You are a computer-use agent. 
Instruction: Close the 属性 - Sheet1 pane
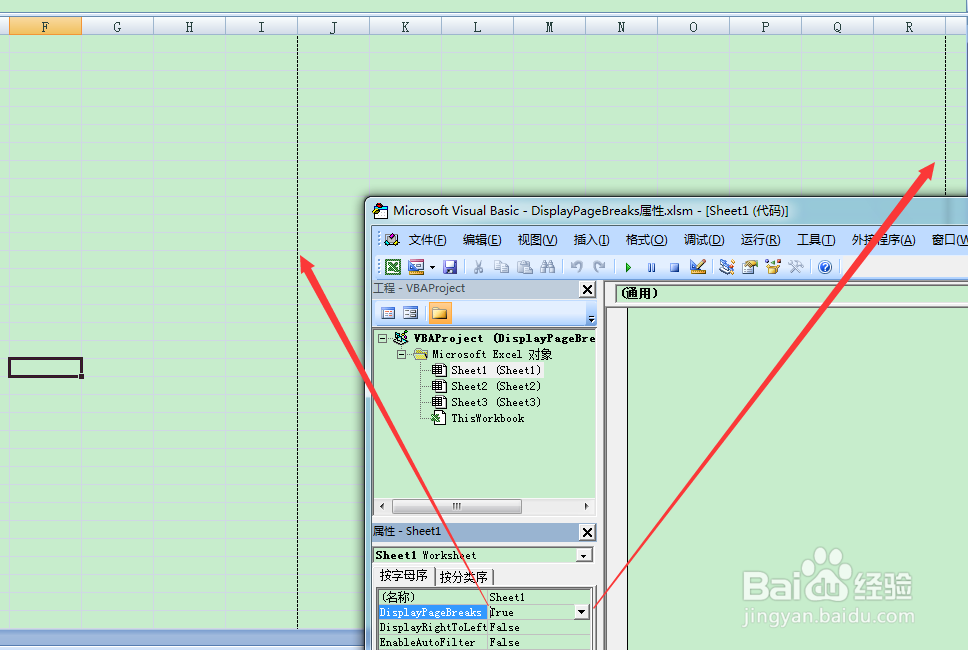587,532
